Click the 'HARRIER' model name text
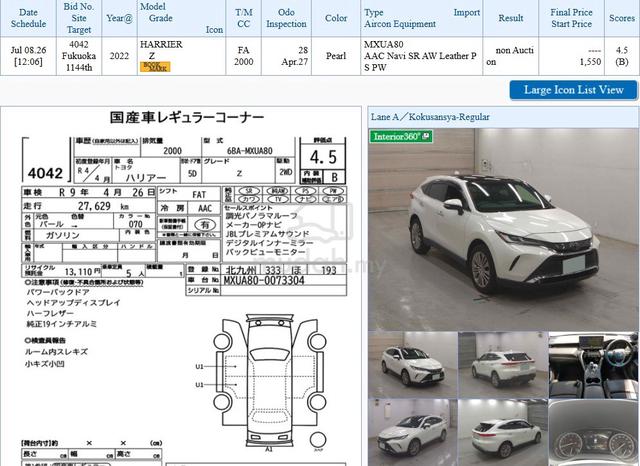640x466 pixels. tap(161, 44)
